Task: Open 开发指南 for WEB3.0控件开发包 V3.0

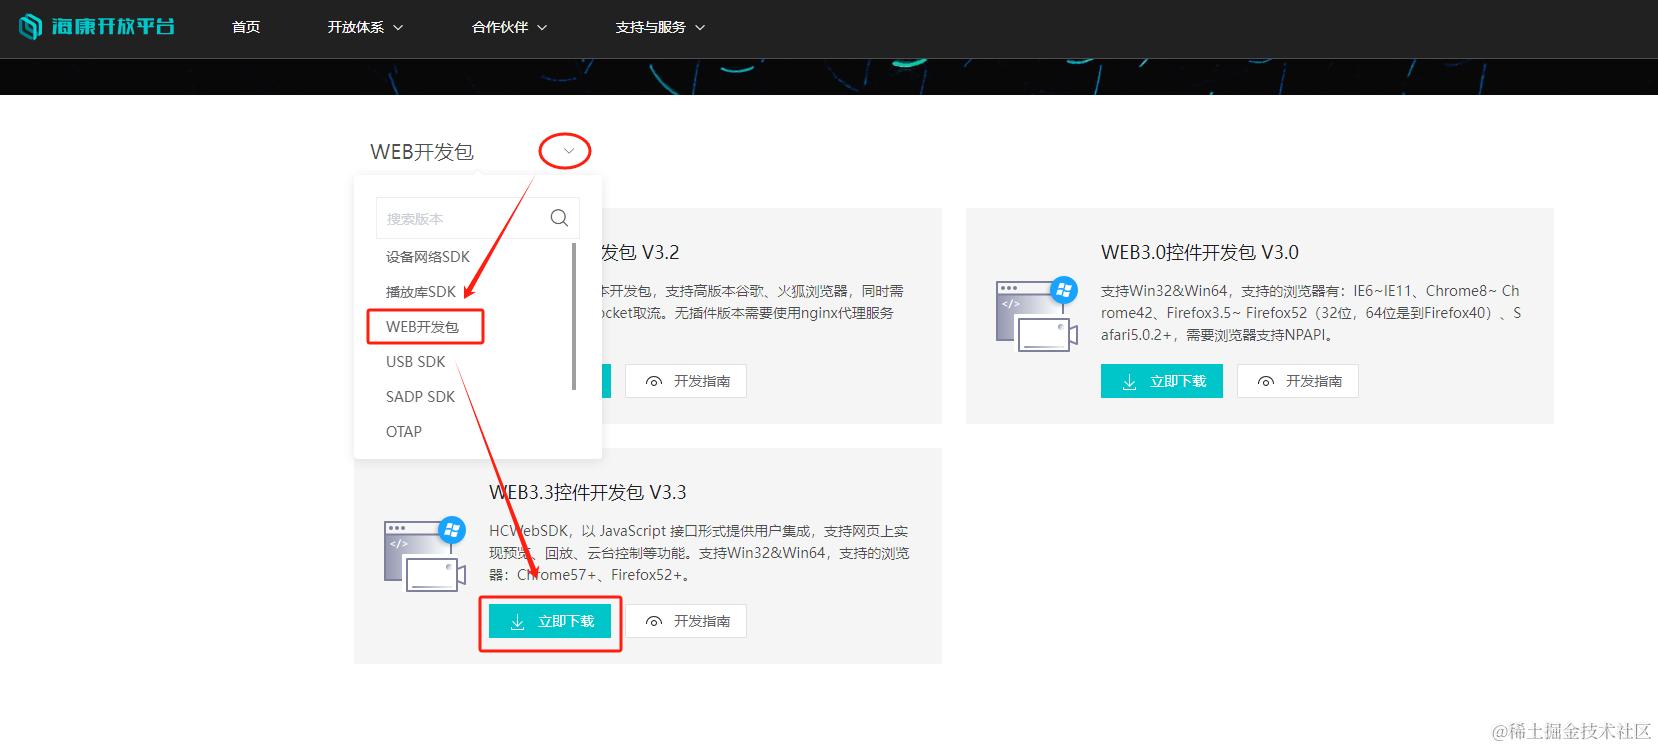Action: pyautogui.click(x=1298, y=381)
